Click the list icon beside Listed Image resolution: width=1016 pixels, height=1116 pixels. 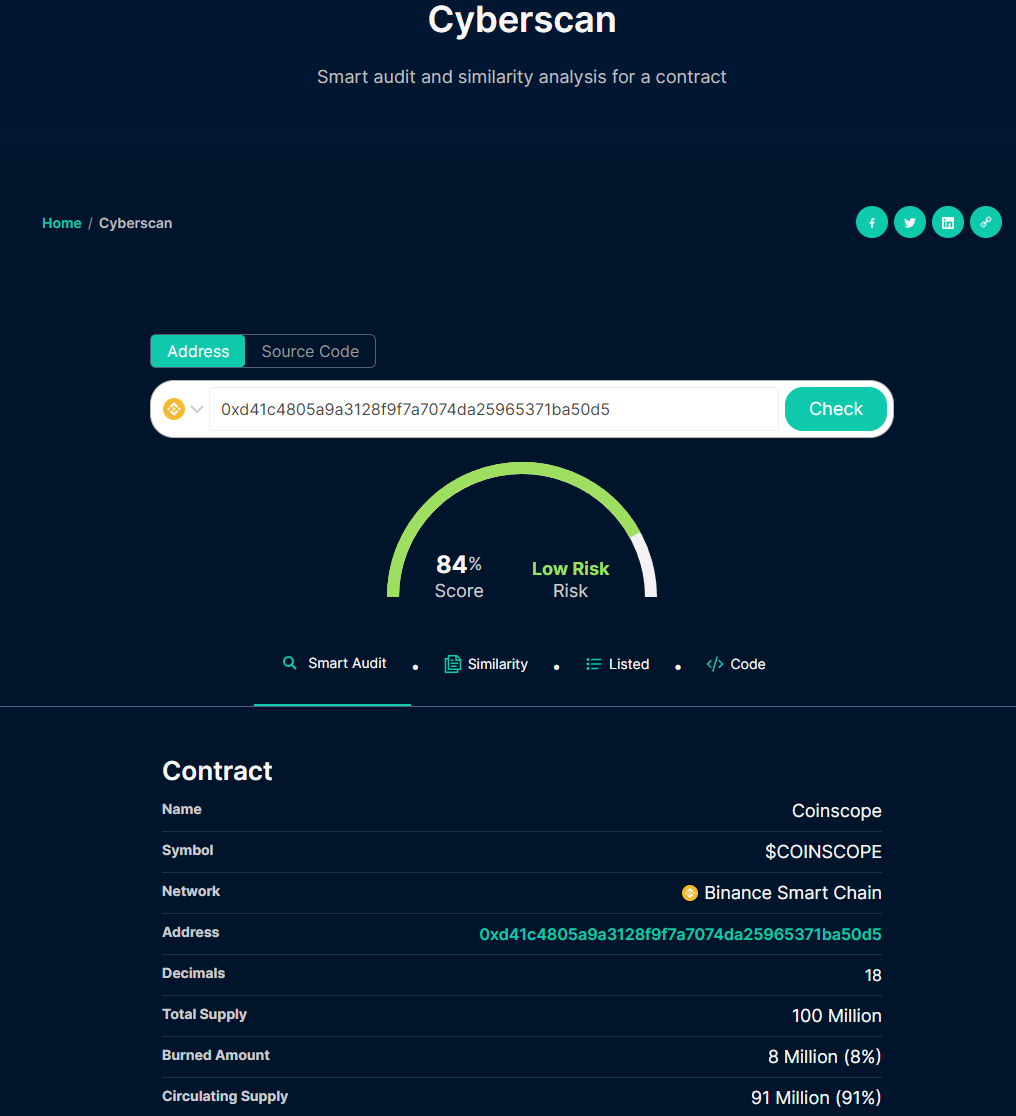pyautogui.click(x=593, y=664)
